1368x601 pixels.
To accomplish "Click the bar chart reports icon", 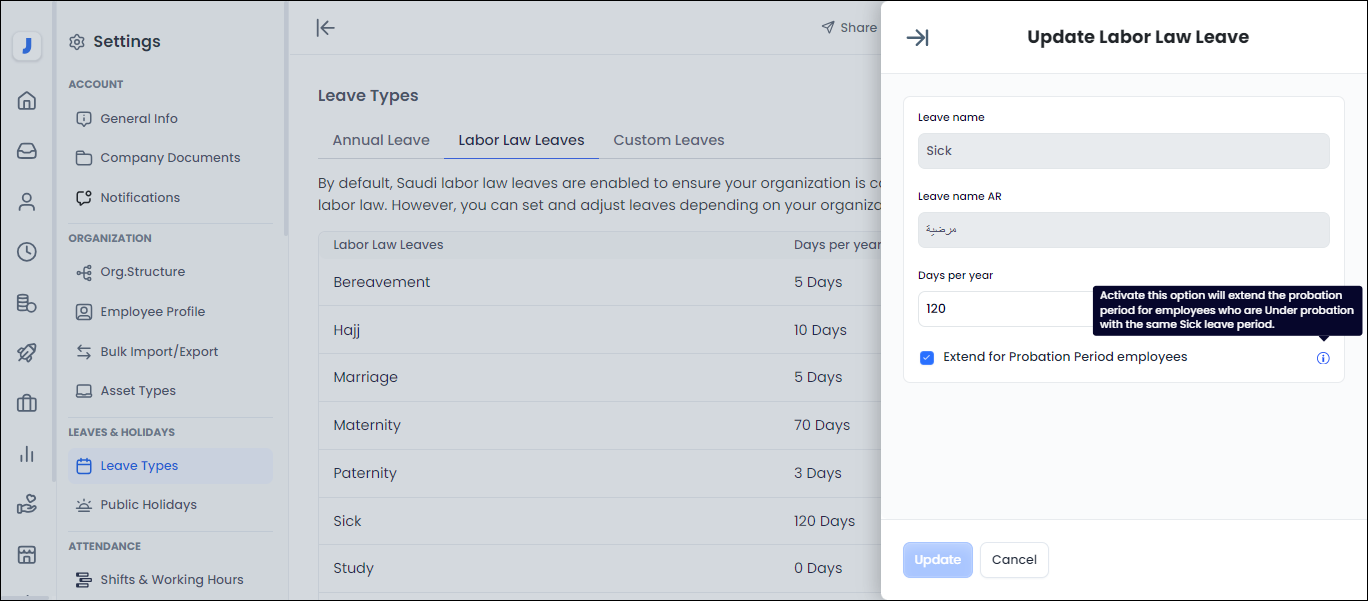I will point(27,454).
